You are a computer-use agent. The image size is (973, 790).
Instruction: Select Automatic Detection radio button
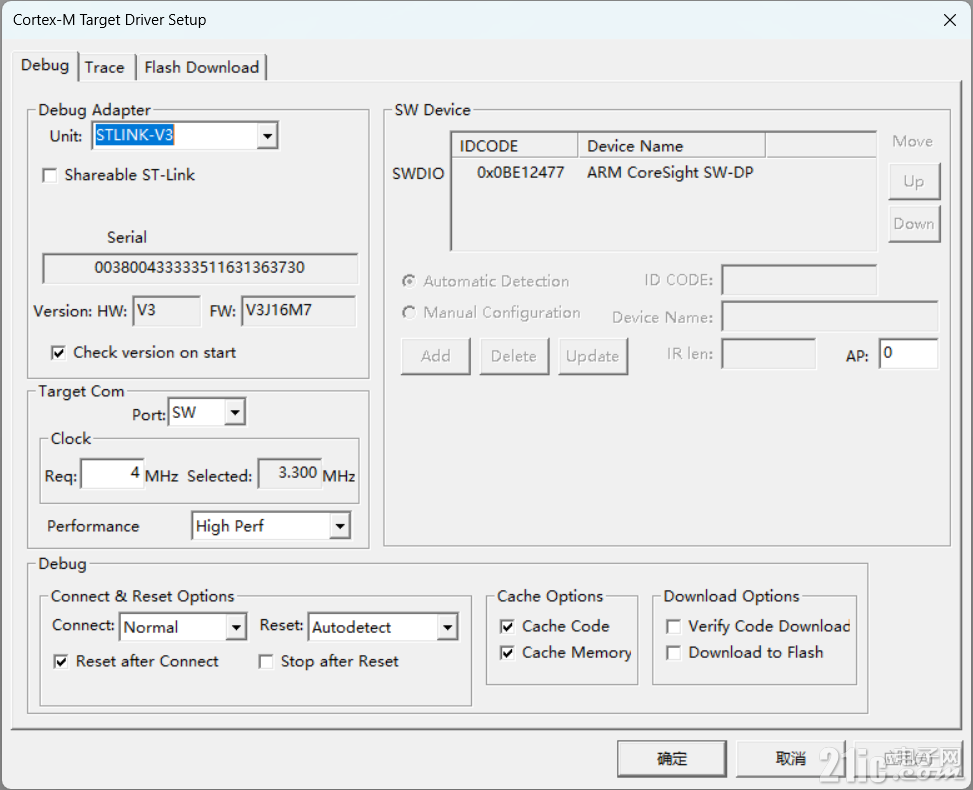click(x=408, y=281)
